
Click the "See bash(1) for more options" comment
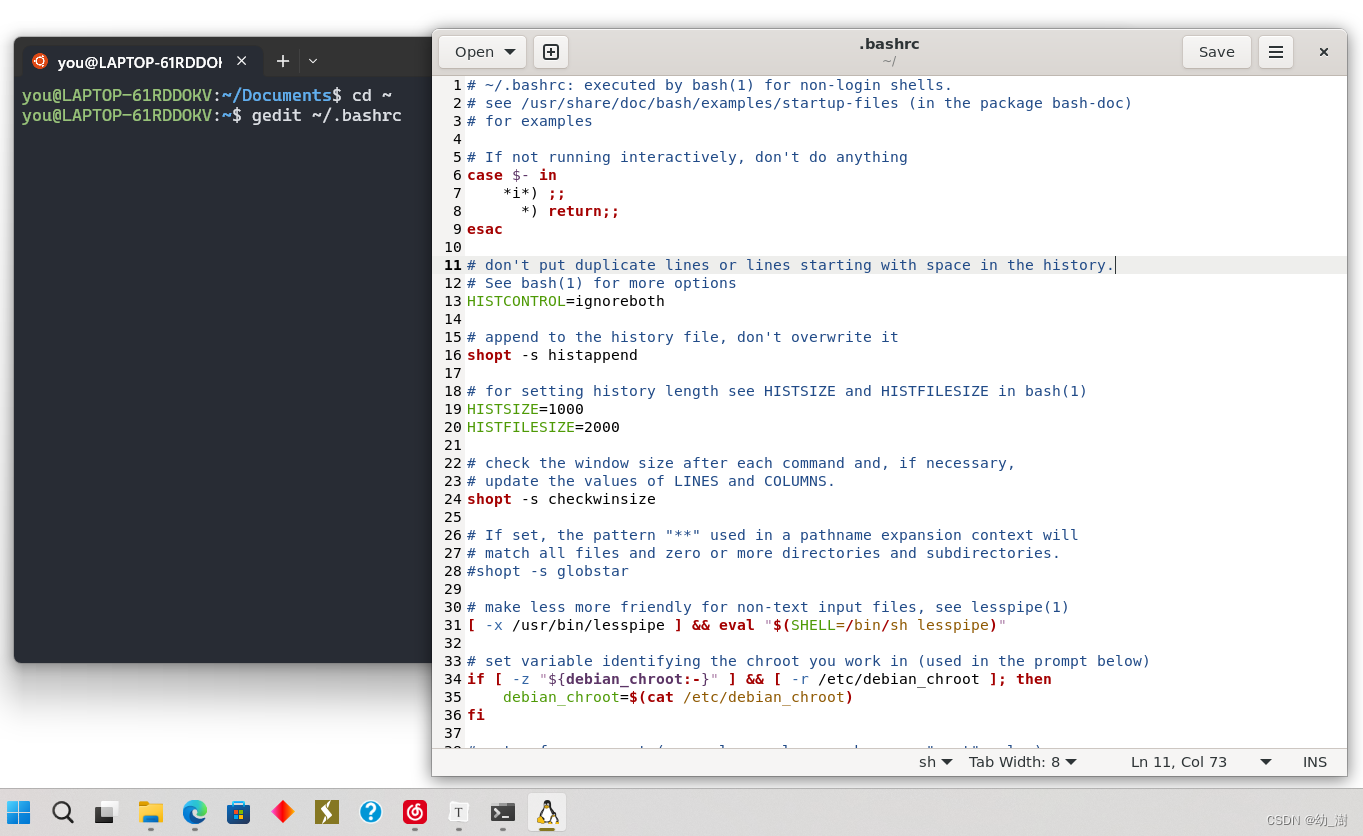[602, 283]
